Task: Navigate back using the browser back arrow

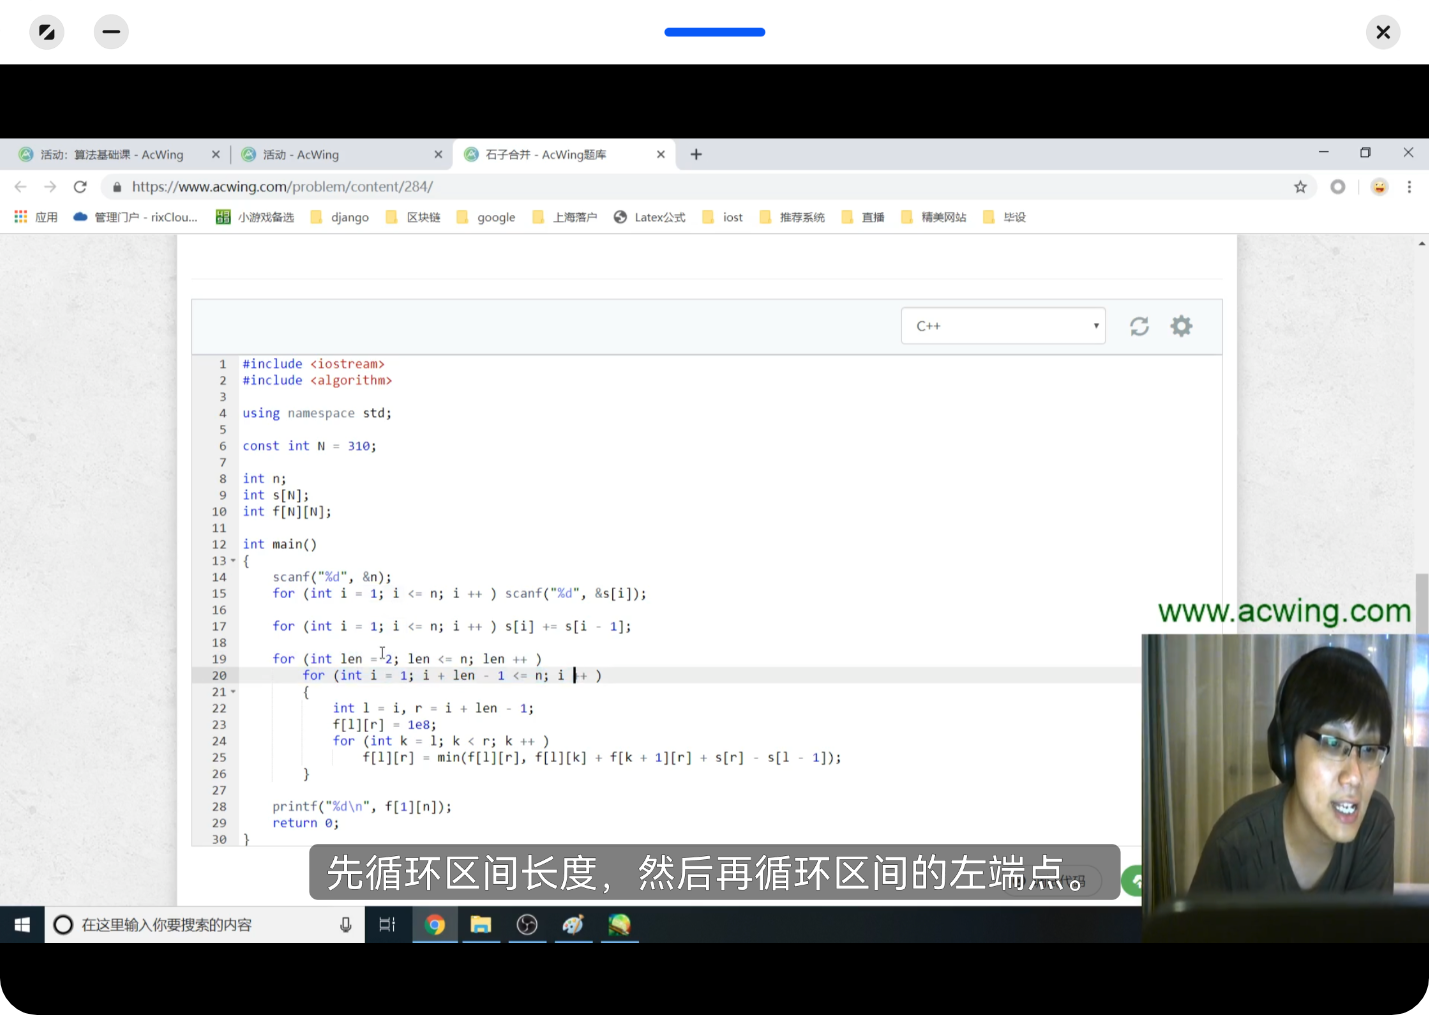Action: pyautogui.click(x=20, y=186)
